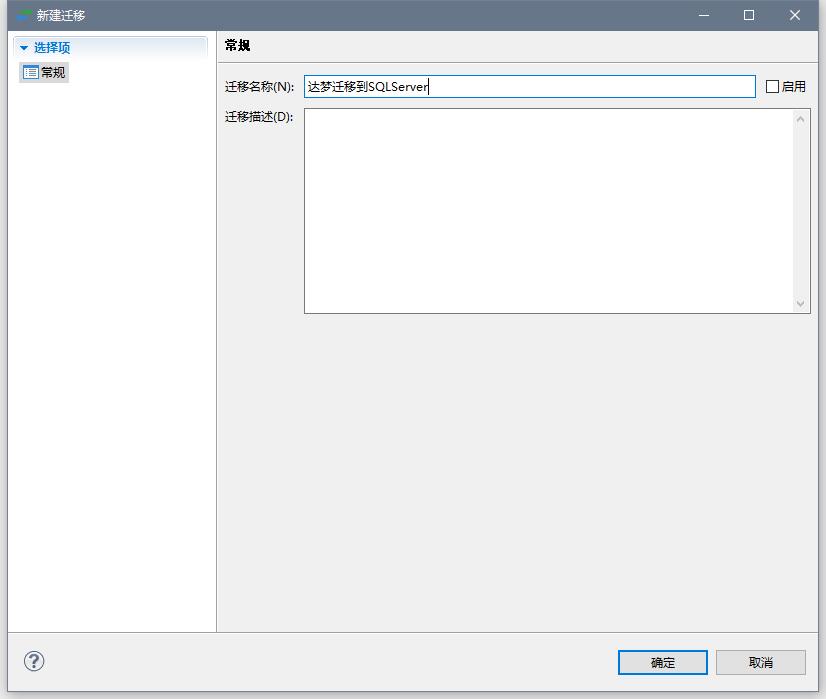
Task: Close the 新建迁移 dialog window
Action: [x=795, y=15]
